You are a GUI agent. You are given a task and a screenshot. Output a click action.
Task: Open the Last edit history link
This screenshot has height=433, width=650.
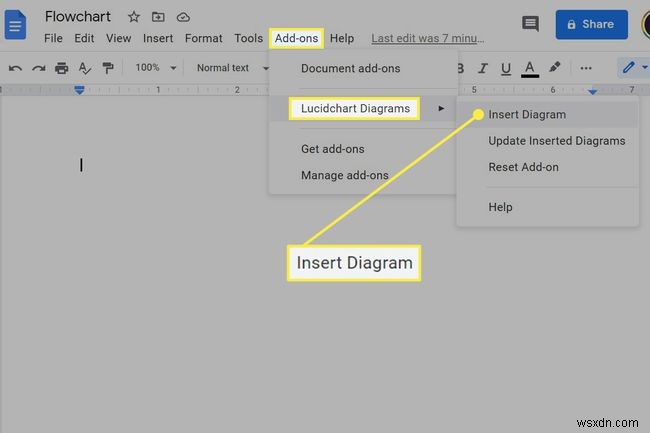click(427, 38)
